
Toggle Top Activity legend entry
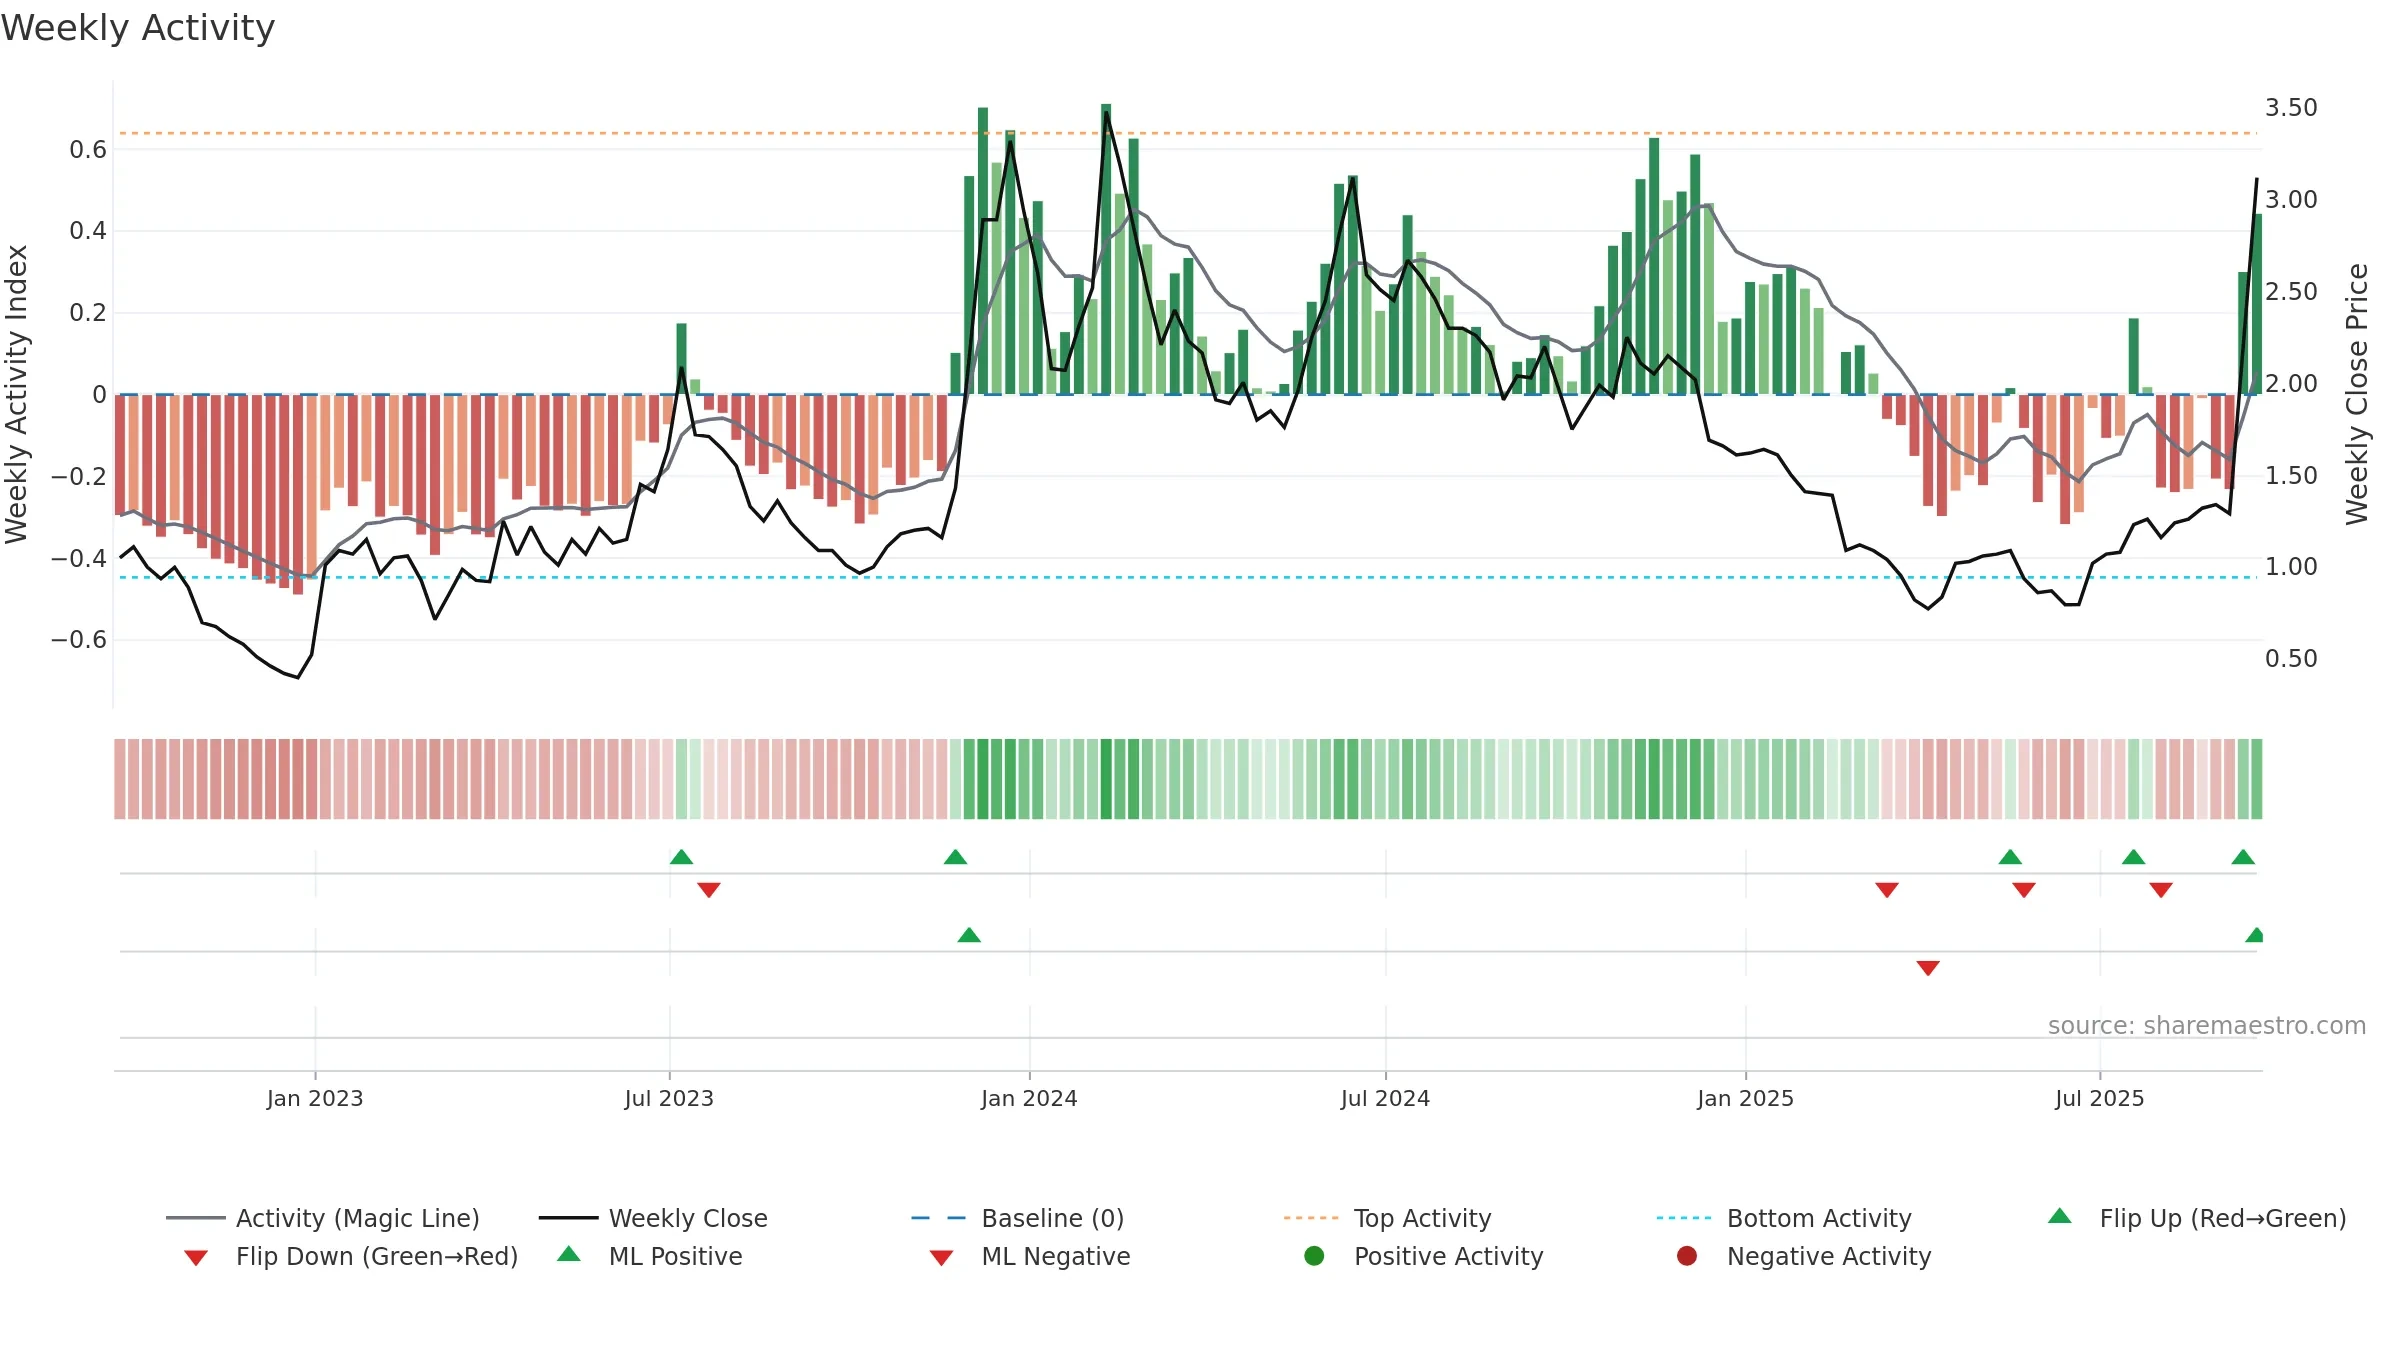[1387, 1218]
